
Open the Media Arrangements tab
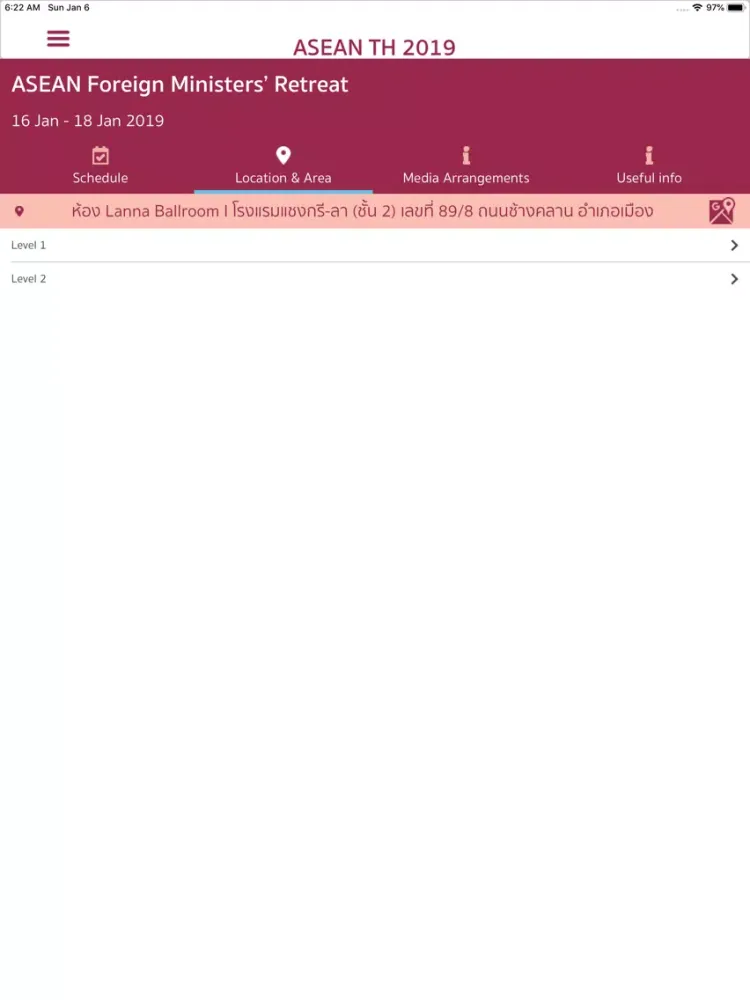[x=466, y=166]
